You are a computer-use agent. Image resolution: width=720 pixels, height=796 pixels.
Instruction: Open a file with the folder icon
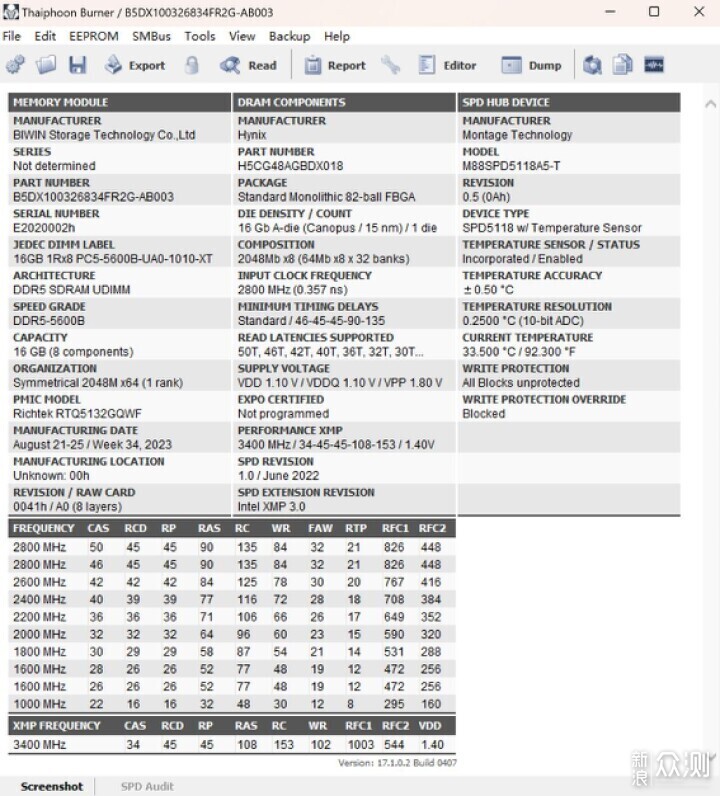tap(46, 65)
